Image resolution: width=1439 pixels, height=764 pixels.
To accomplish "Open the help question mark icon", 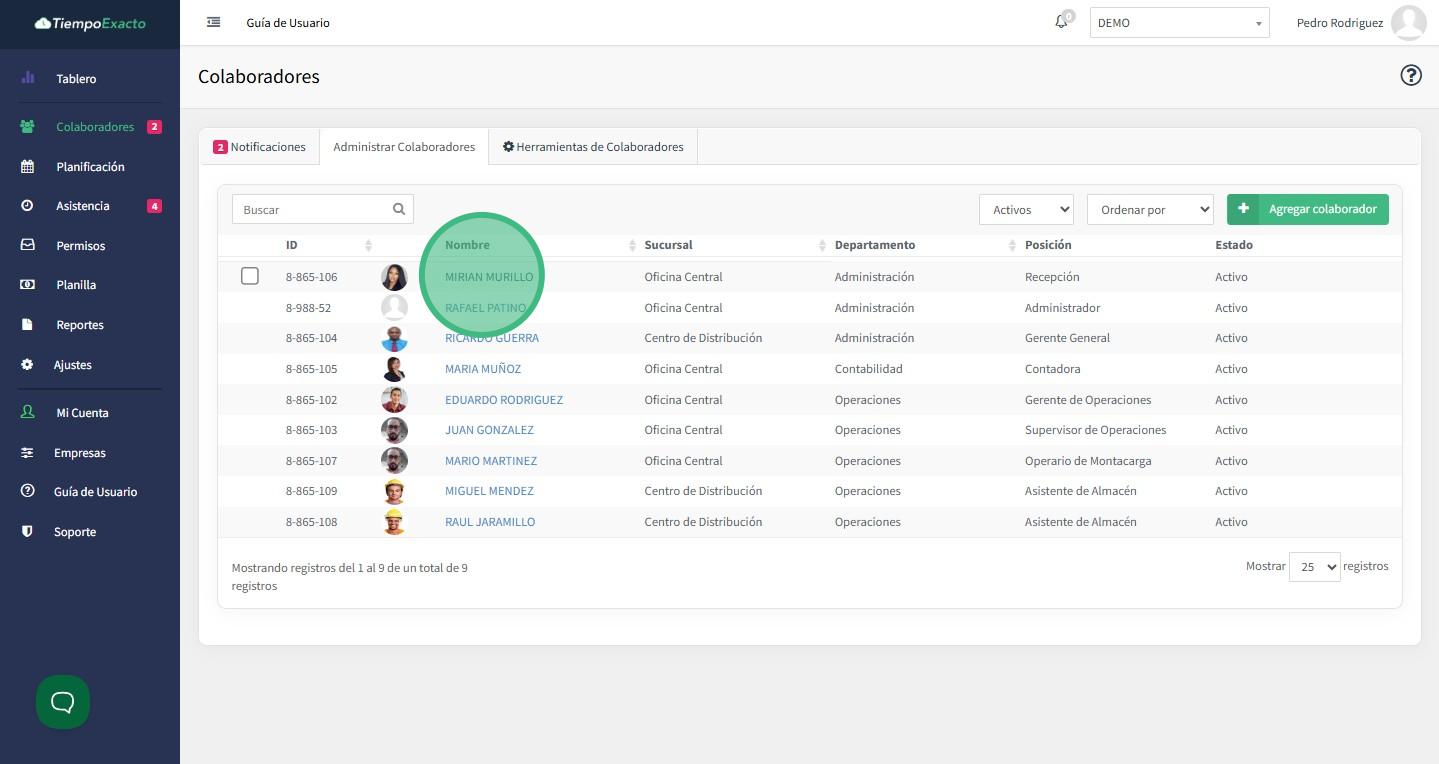I will (1410, 76).
